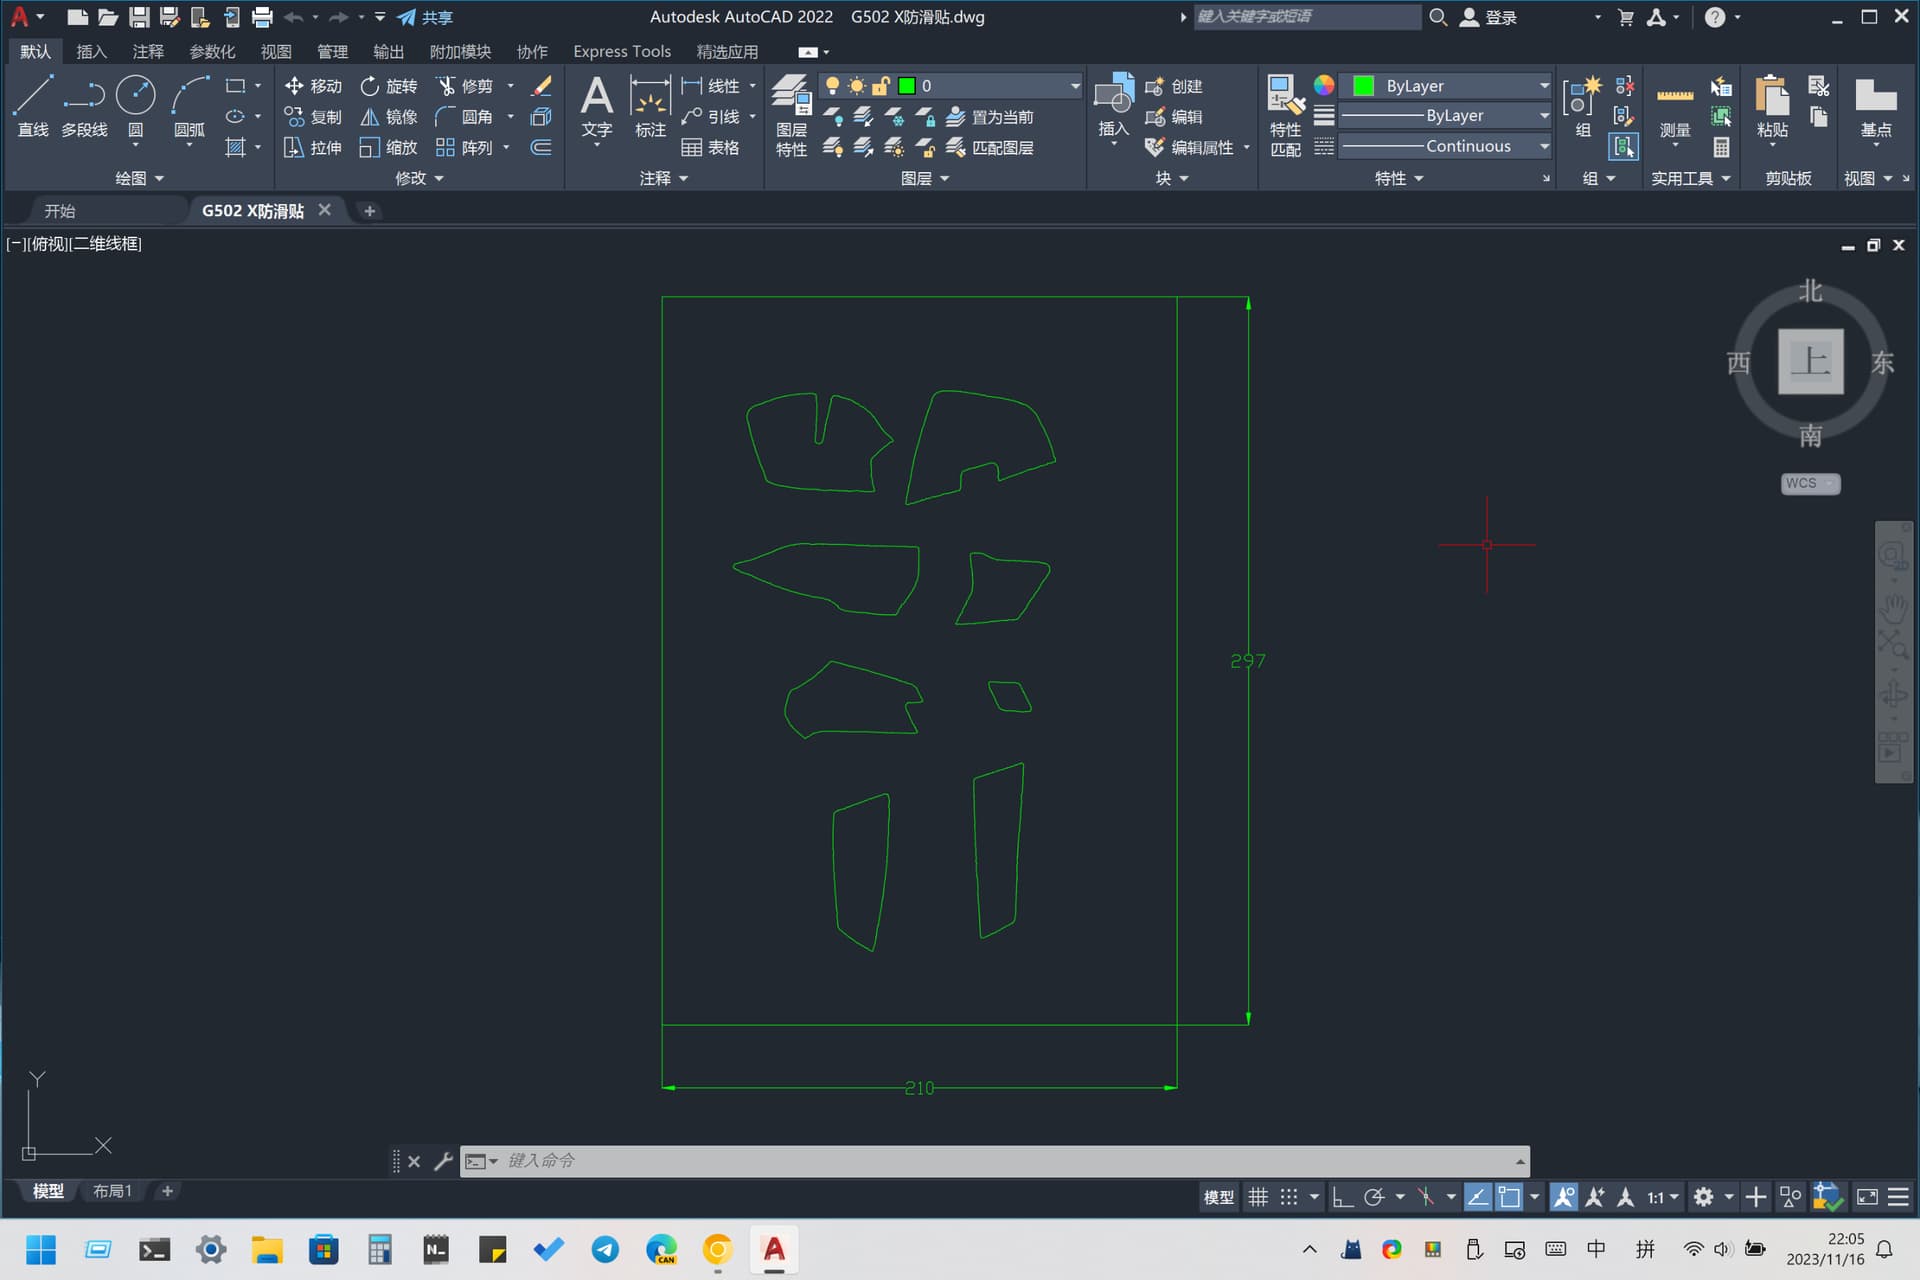Screen dimensions: 1920x1280
Task: Toggle grid display in status bar
Action: 1258,1197
